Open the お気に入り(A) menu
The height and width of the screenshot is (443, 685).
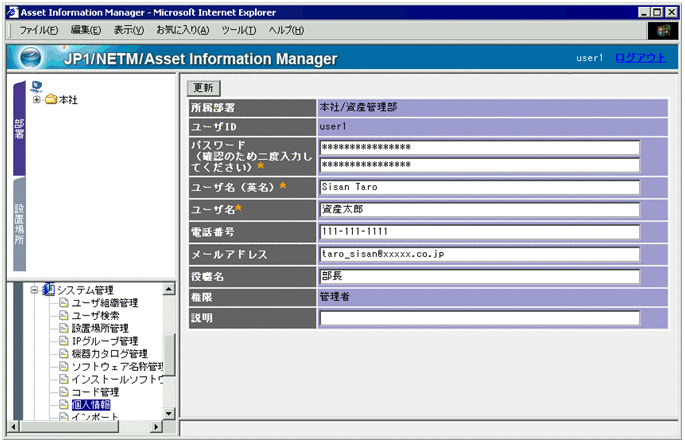(168, 30)
